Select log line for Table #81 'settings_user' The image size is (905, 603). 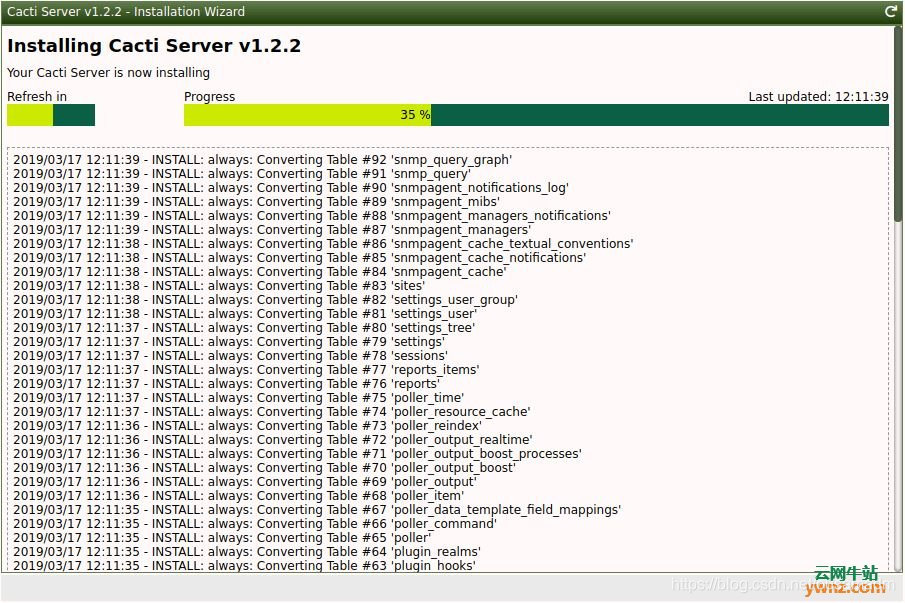coord(245,313)
